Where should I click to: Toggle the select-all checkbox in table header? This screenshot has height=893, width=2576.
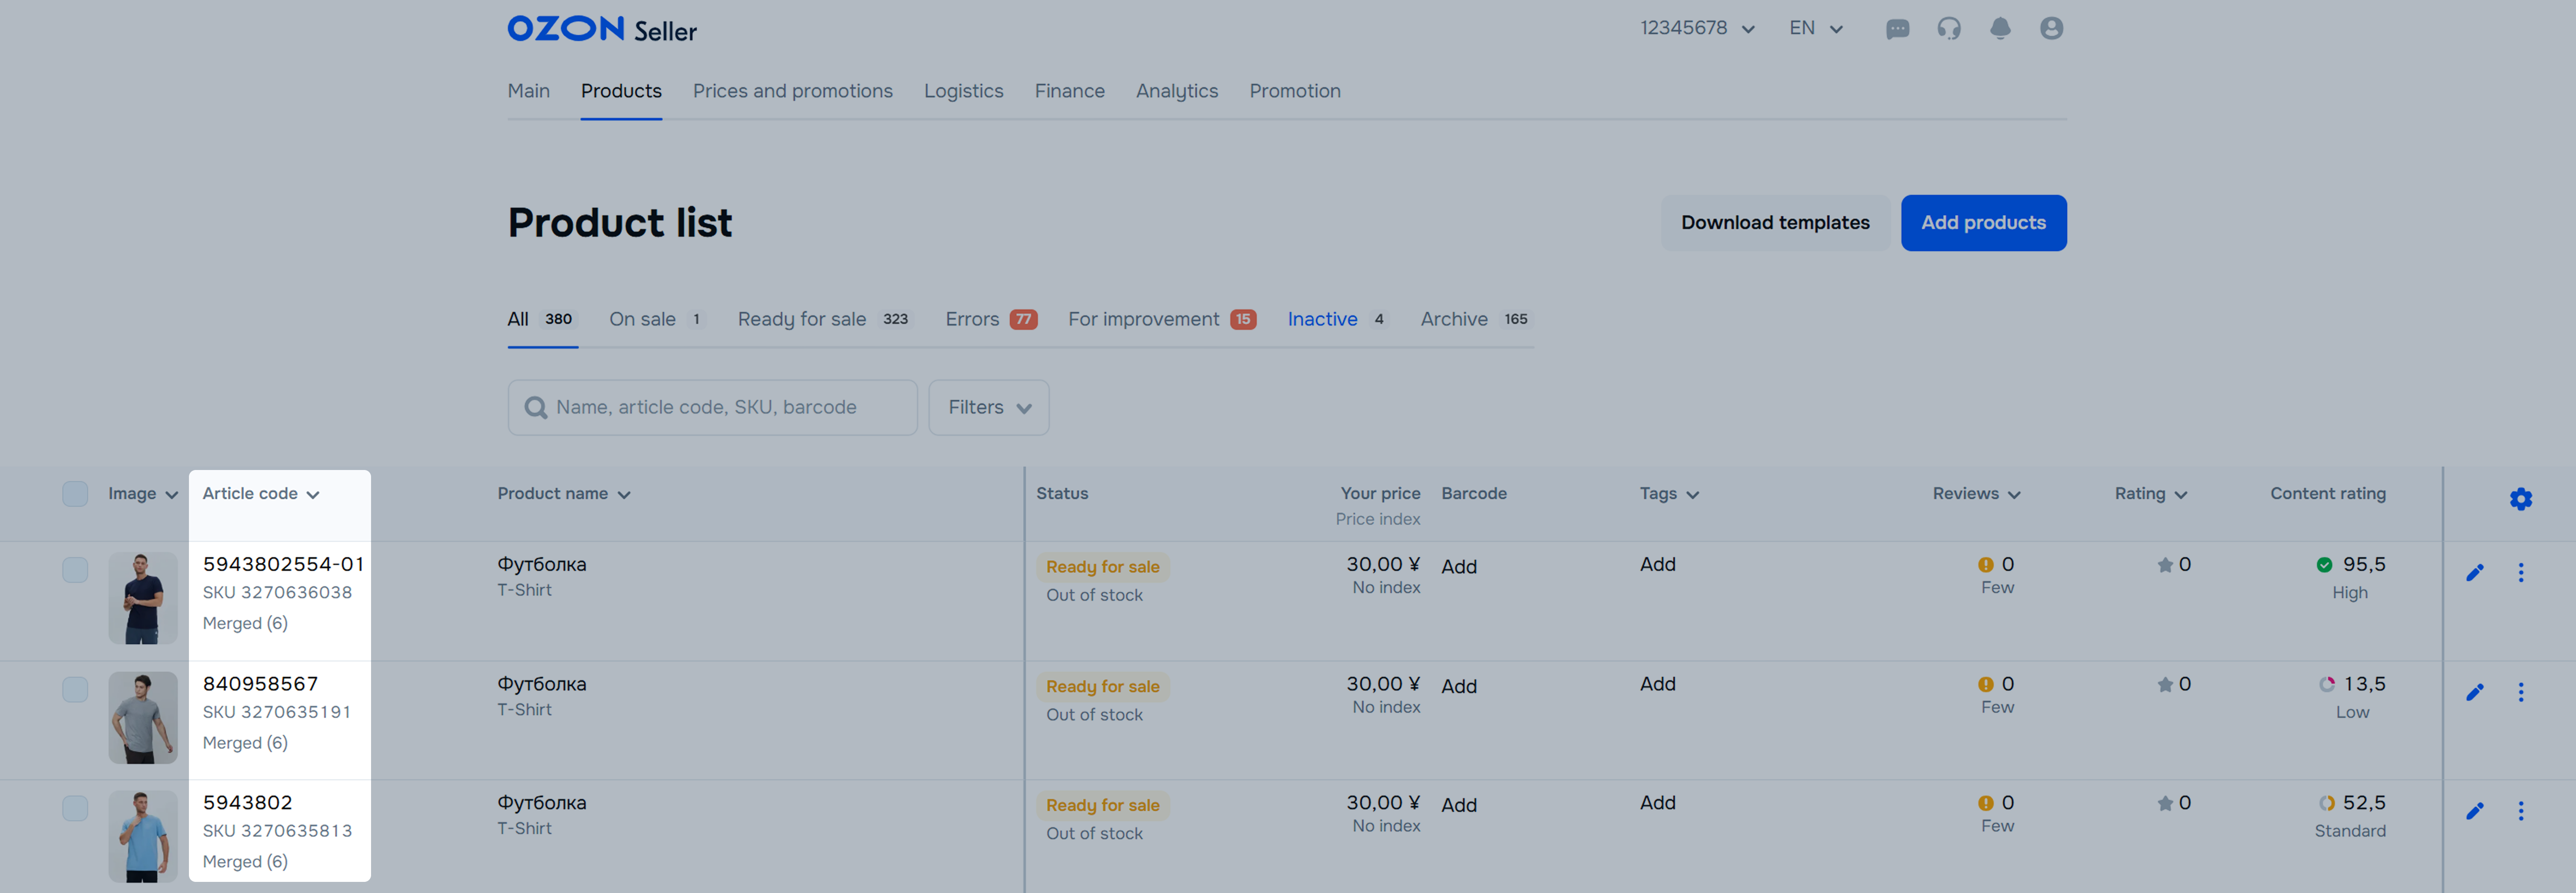click(x=75, y=494)
